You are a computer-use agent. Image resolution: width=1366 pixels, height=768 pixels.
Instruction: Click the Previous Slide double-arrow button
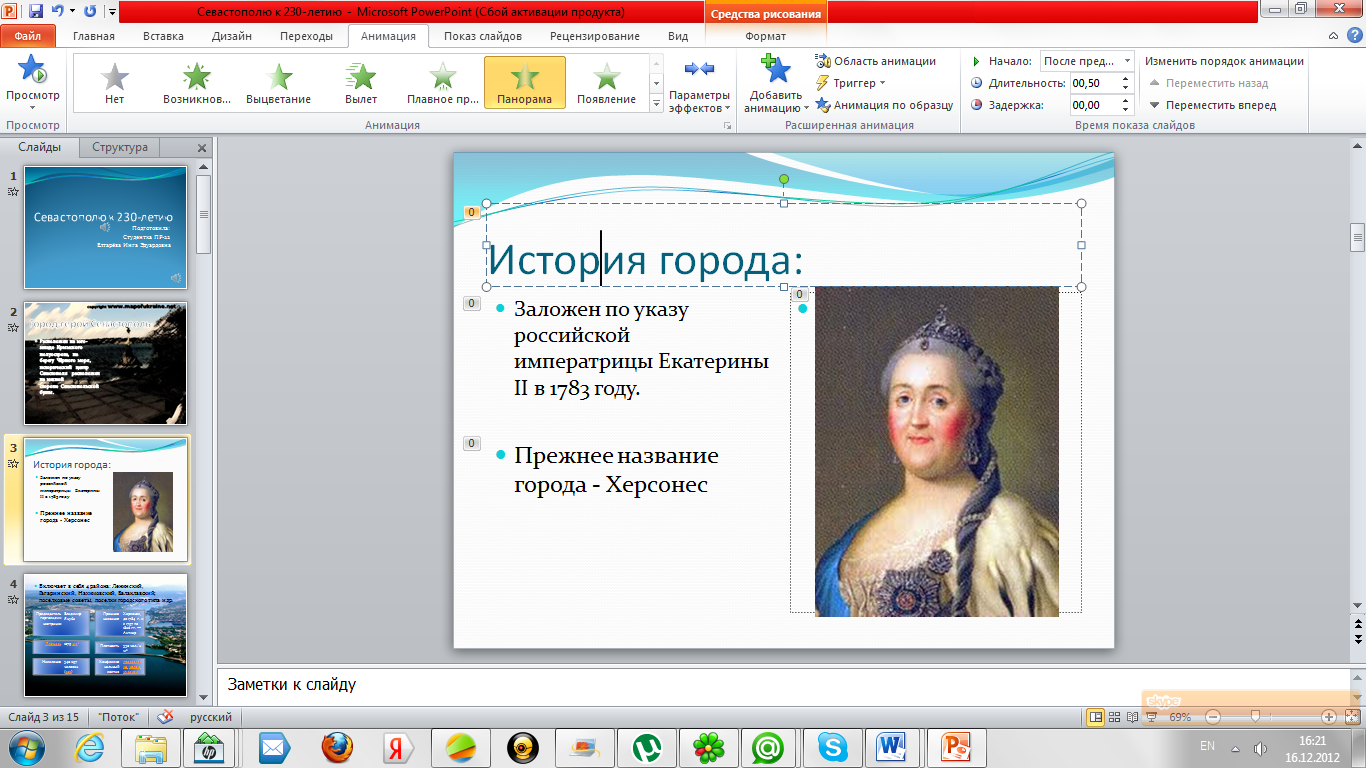1357,623
